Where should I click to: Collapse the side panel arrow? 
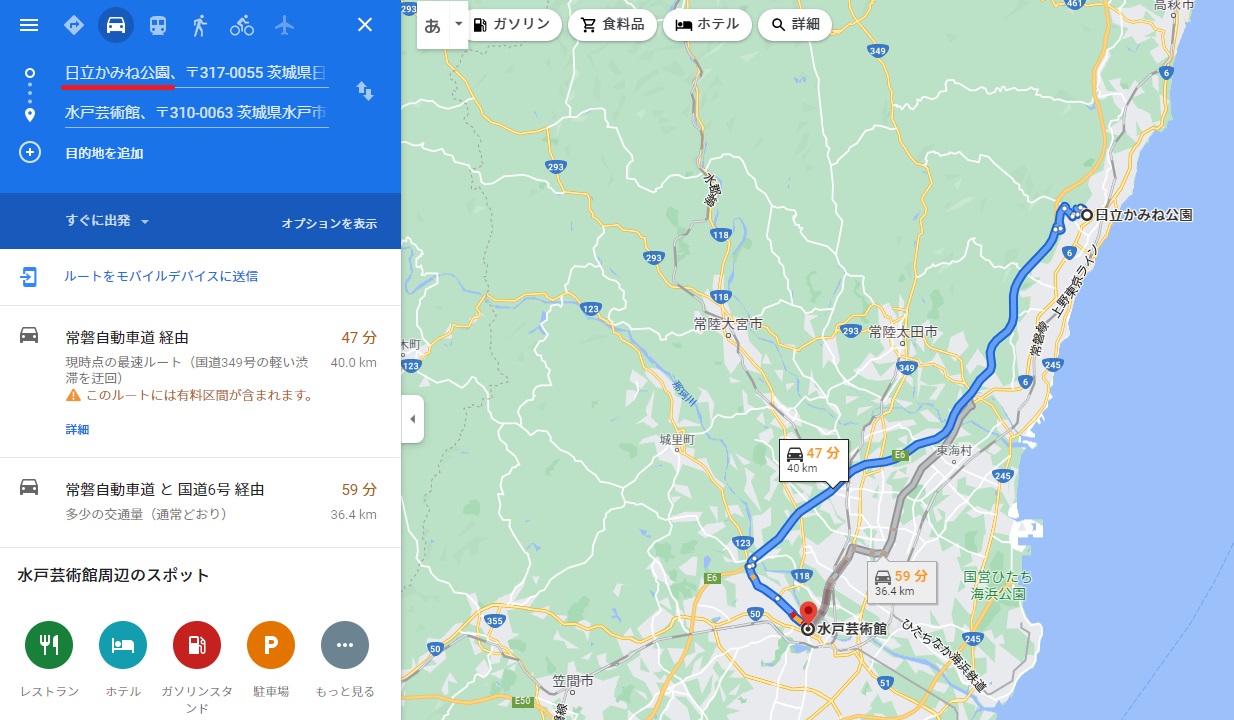click(413, 419)
